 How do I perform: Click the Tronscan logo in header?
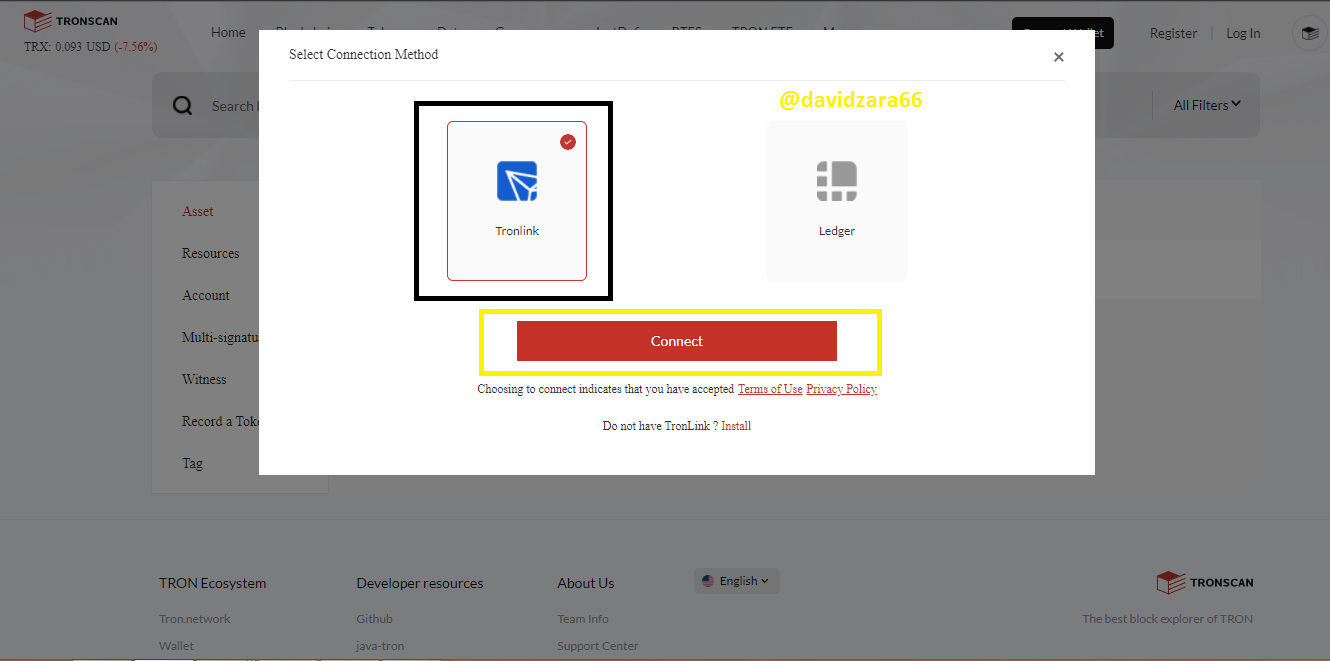coord(71,20)
